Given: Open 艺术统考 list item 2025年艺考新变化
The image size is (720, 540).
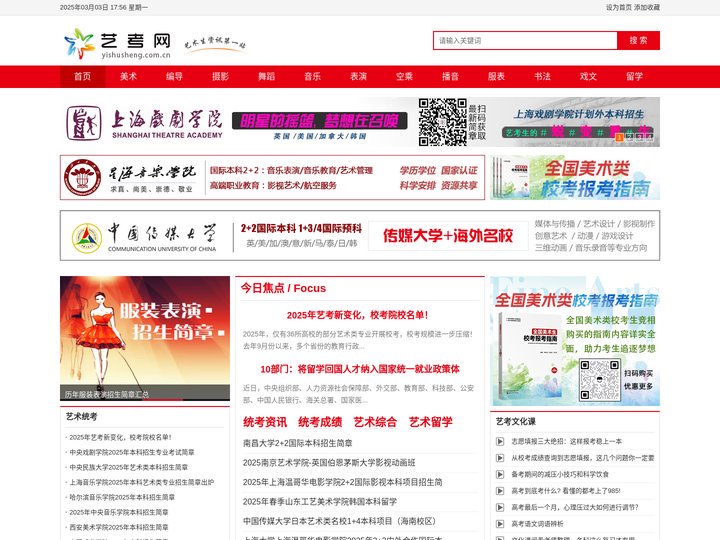Looking at the screenshot, I should (x=120, y=438).
